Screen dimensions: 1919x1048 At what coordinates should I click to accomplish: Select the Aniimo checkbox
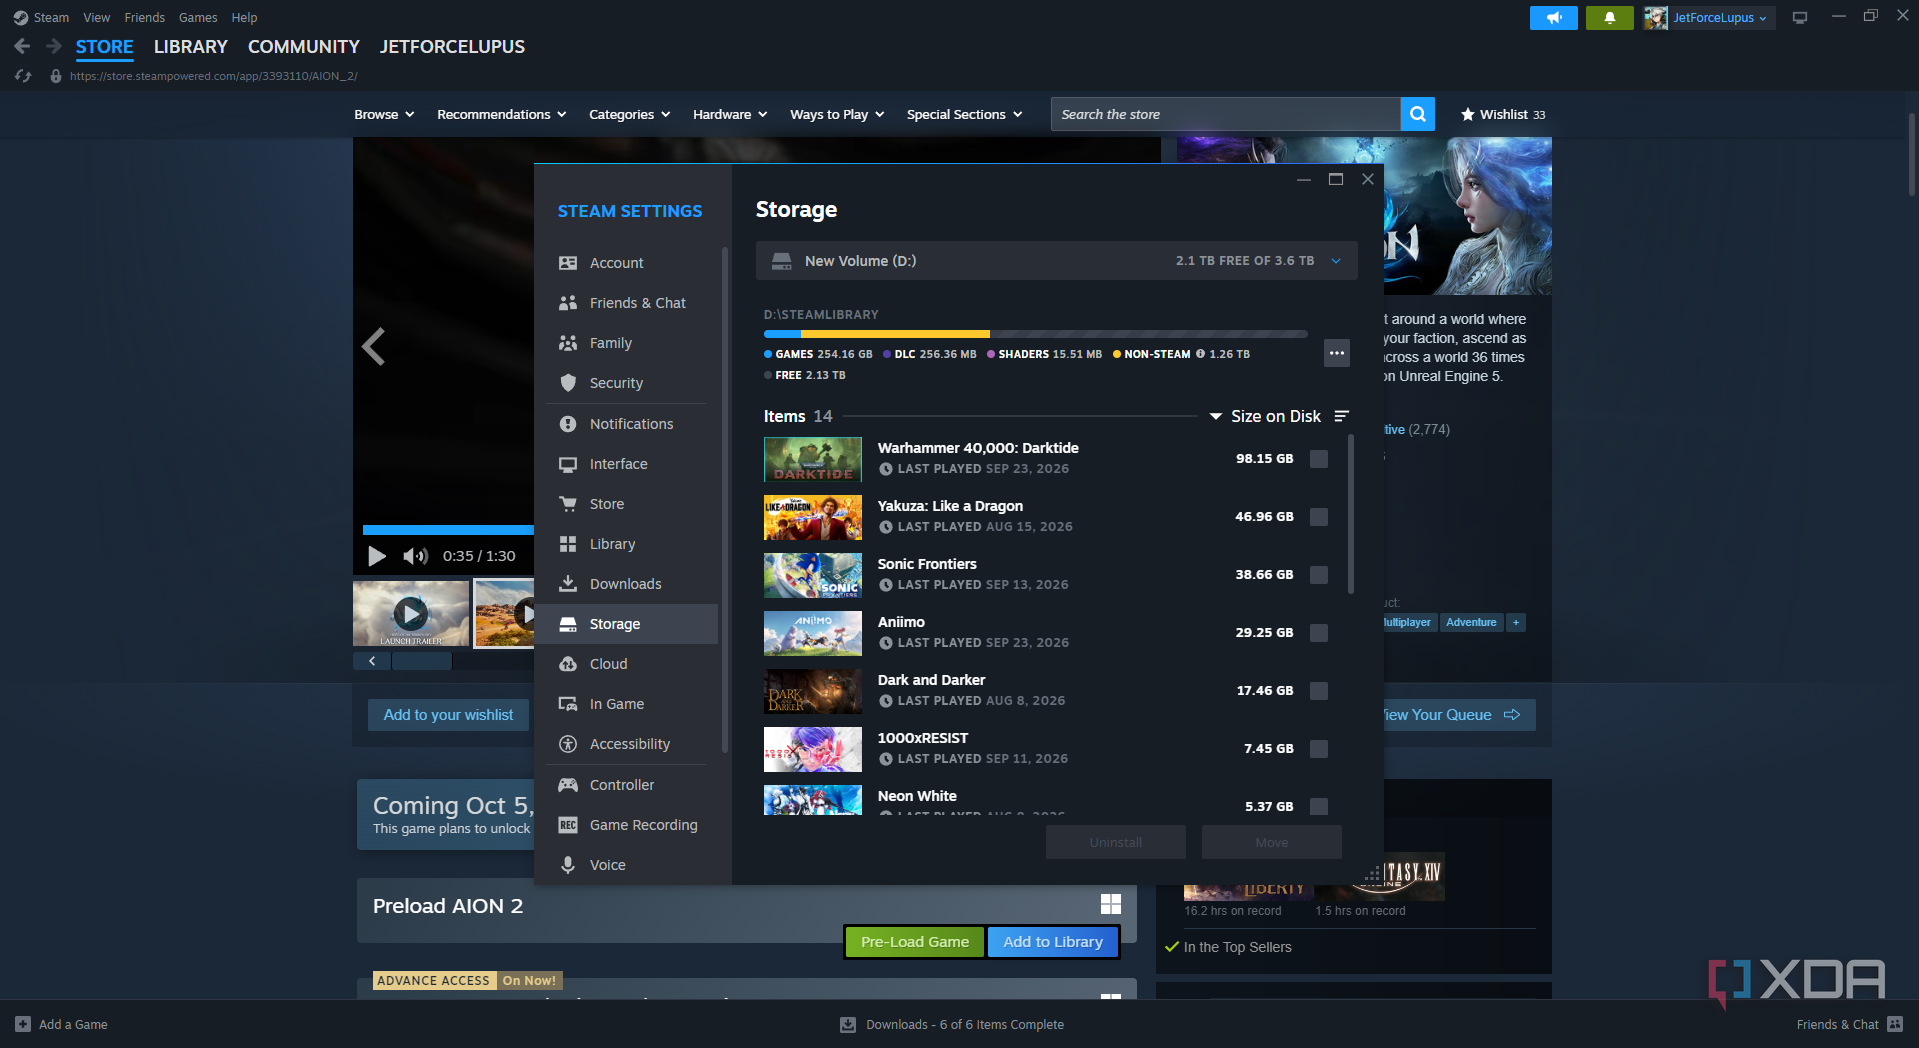click(1319, 633)
